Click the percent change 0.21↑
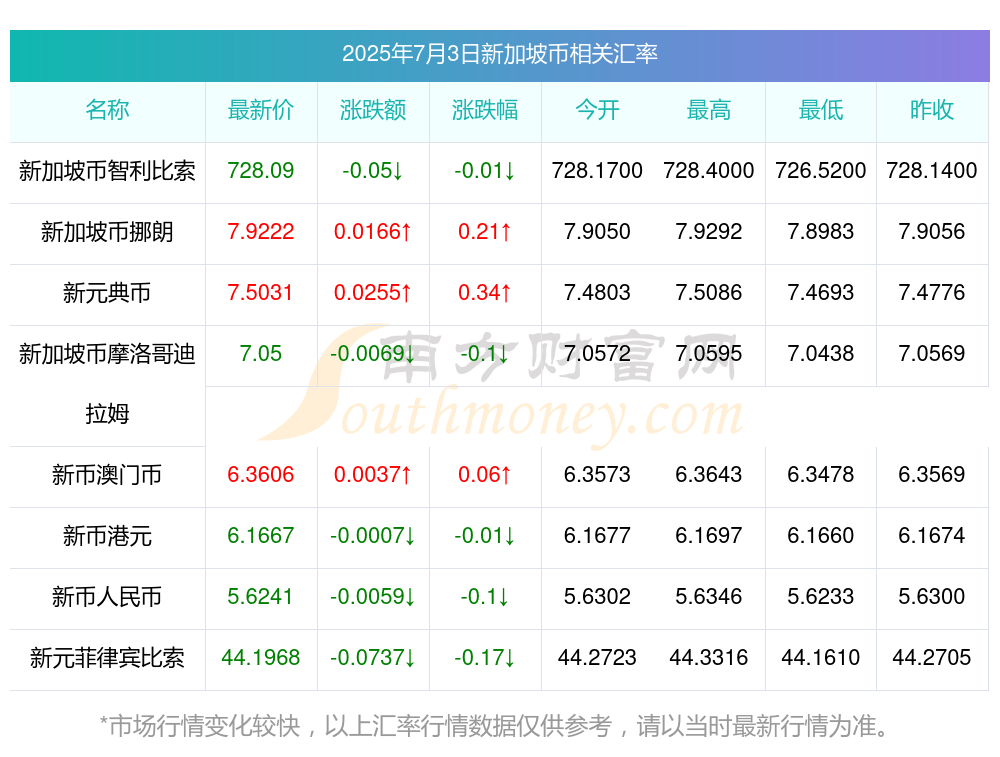 (x=485, y=232)
